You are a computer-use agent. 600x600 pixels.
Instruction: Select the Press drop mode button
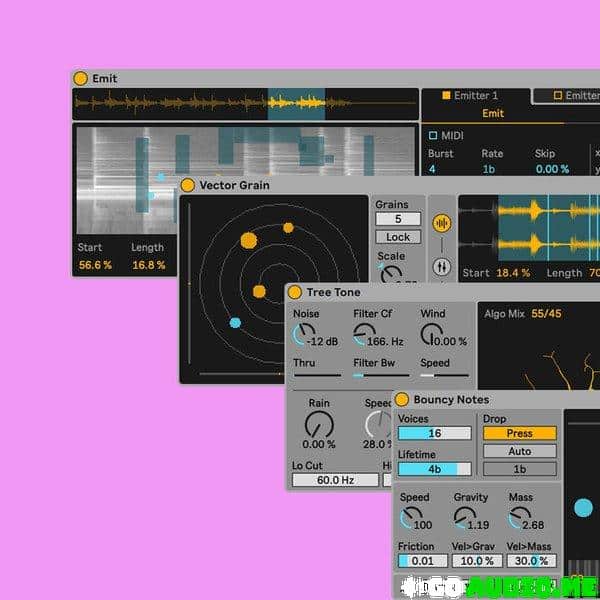coord(520,433)
